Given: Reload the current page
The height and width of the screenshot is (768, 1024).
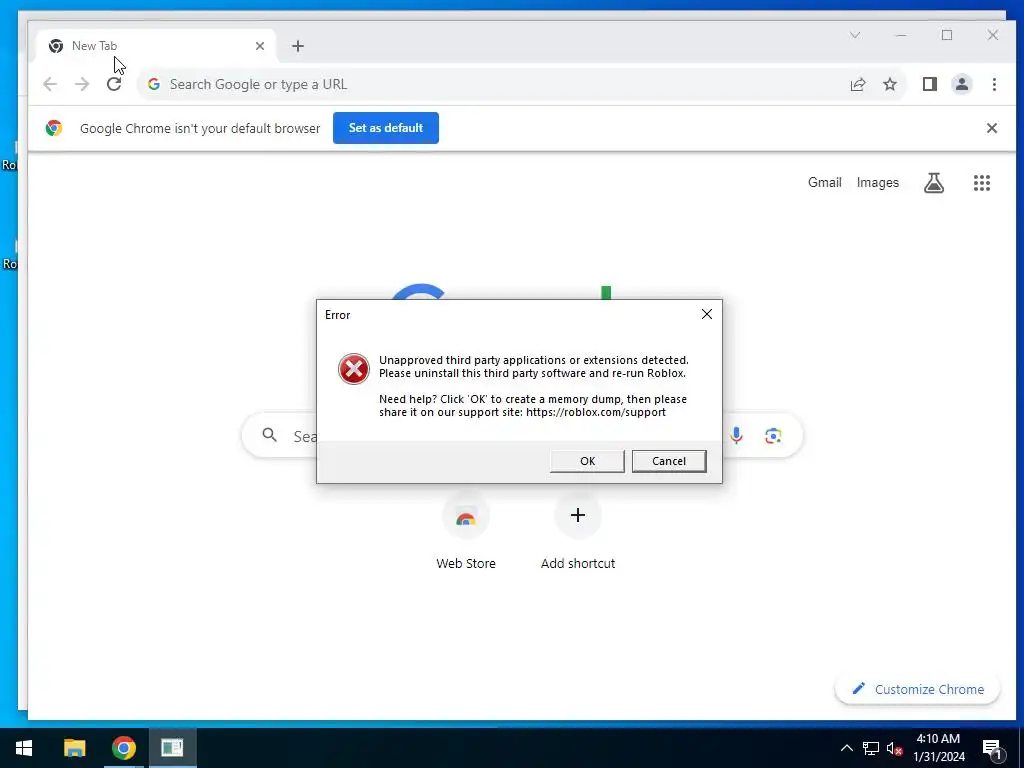Looking at the screenshot, I should [x=114, y=84].
